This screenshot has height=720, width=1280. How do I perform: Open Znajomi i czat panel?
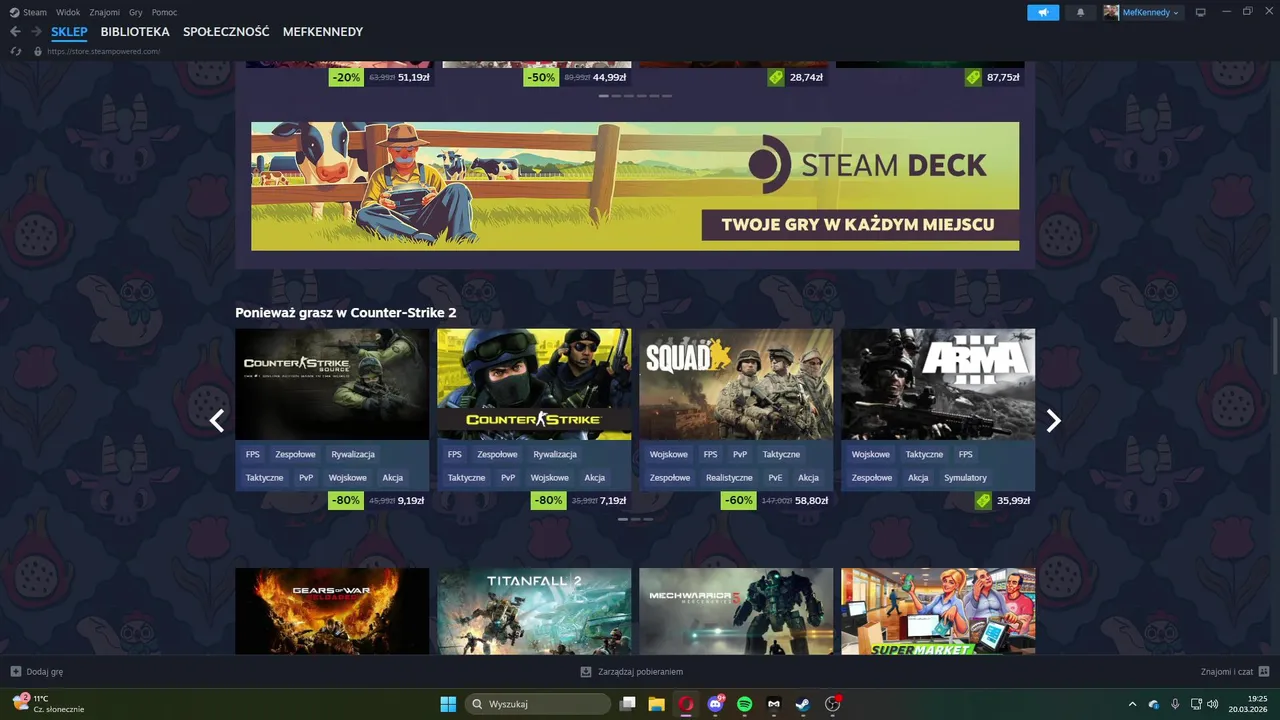tap(1235, 672)
